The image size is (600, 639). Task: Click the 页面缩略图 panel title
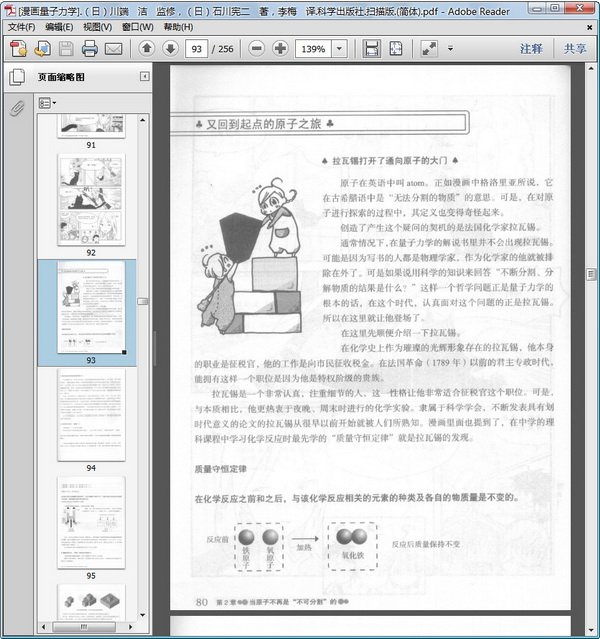(x=61, y=77)
